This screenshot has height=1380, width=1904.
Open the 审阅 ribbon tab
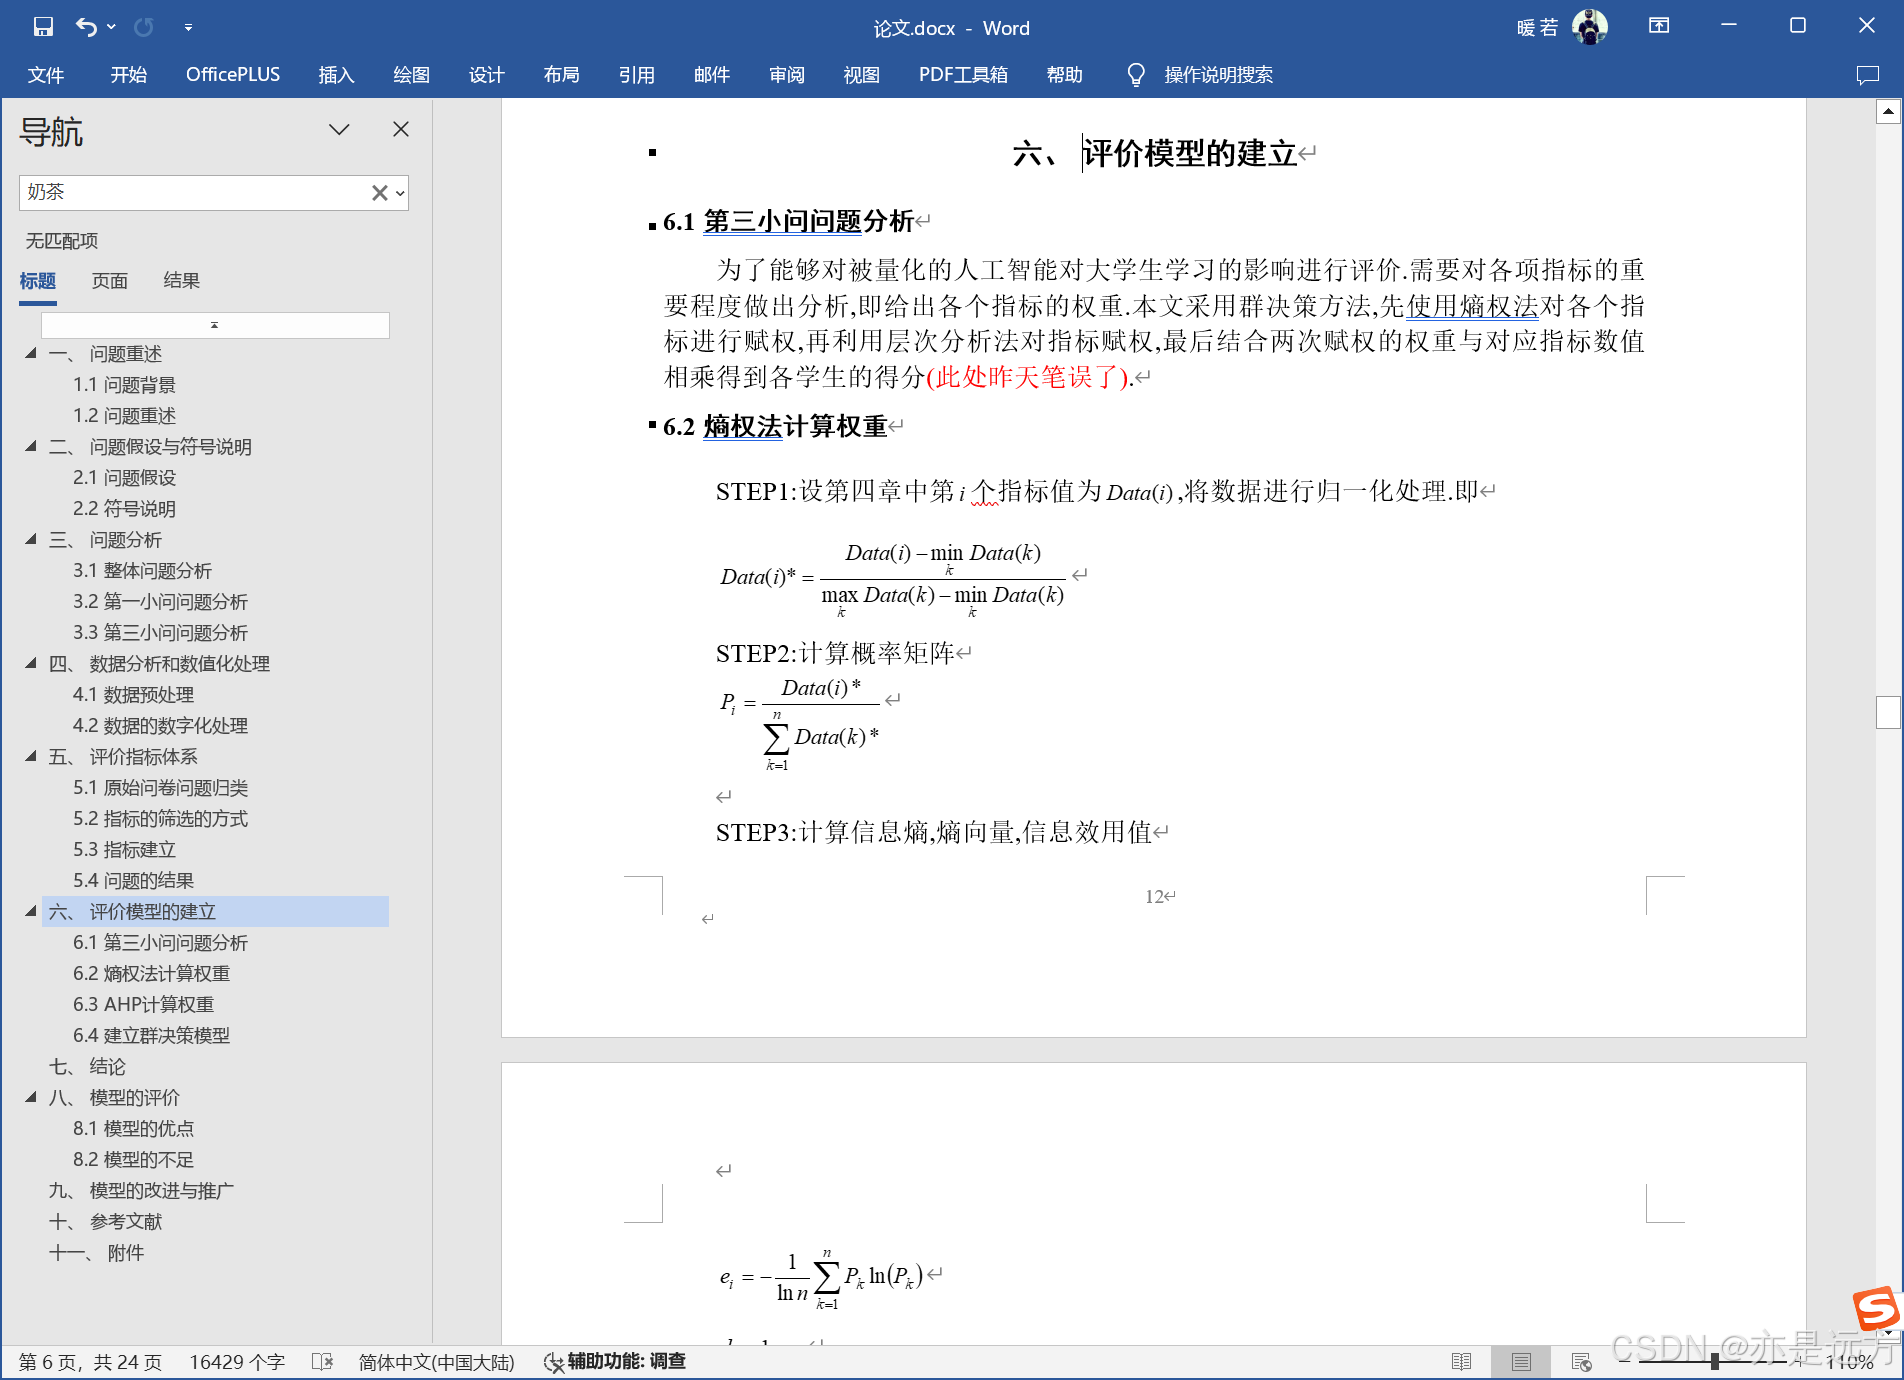[x=787, y=75]
